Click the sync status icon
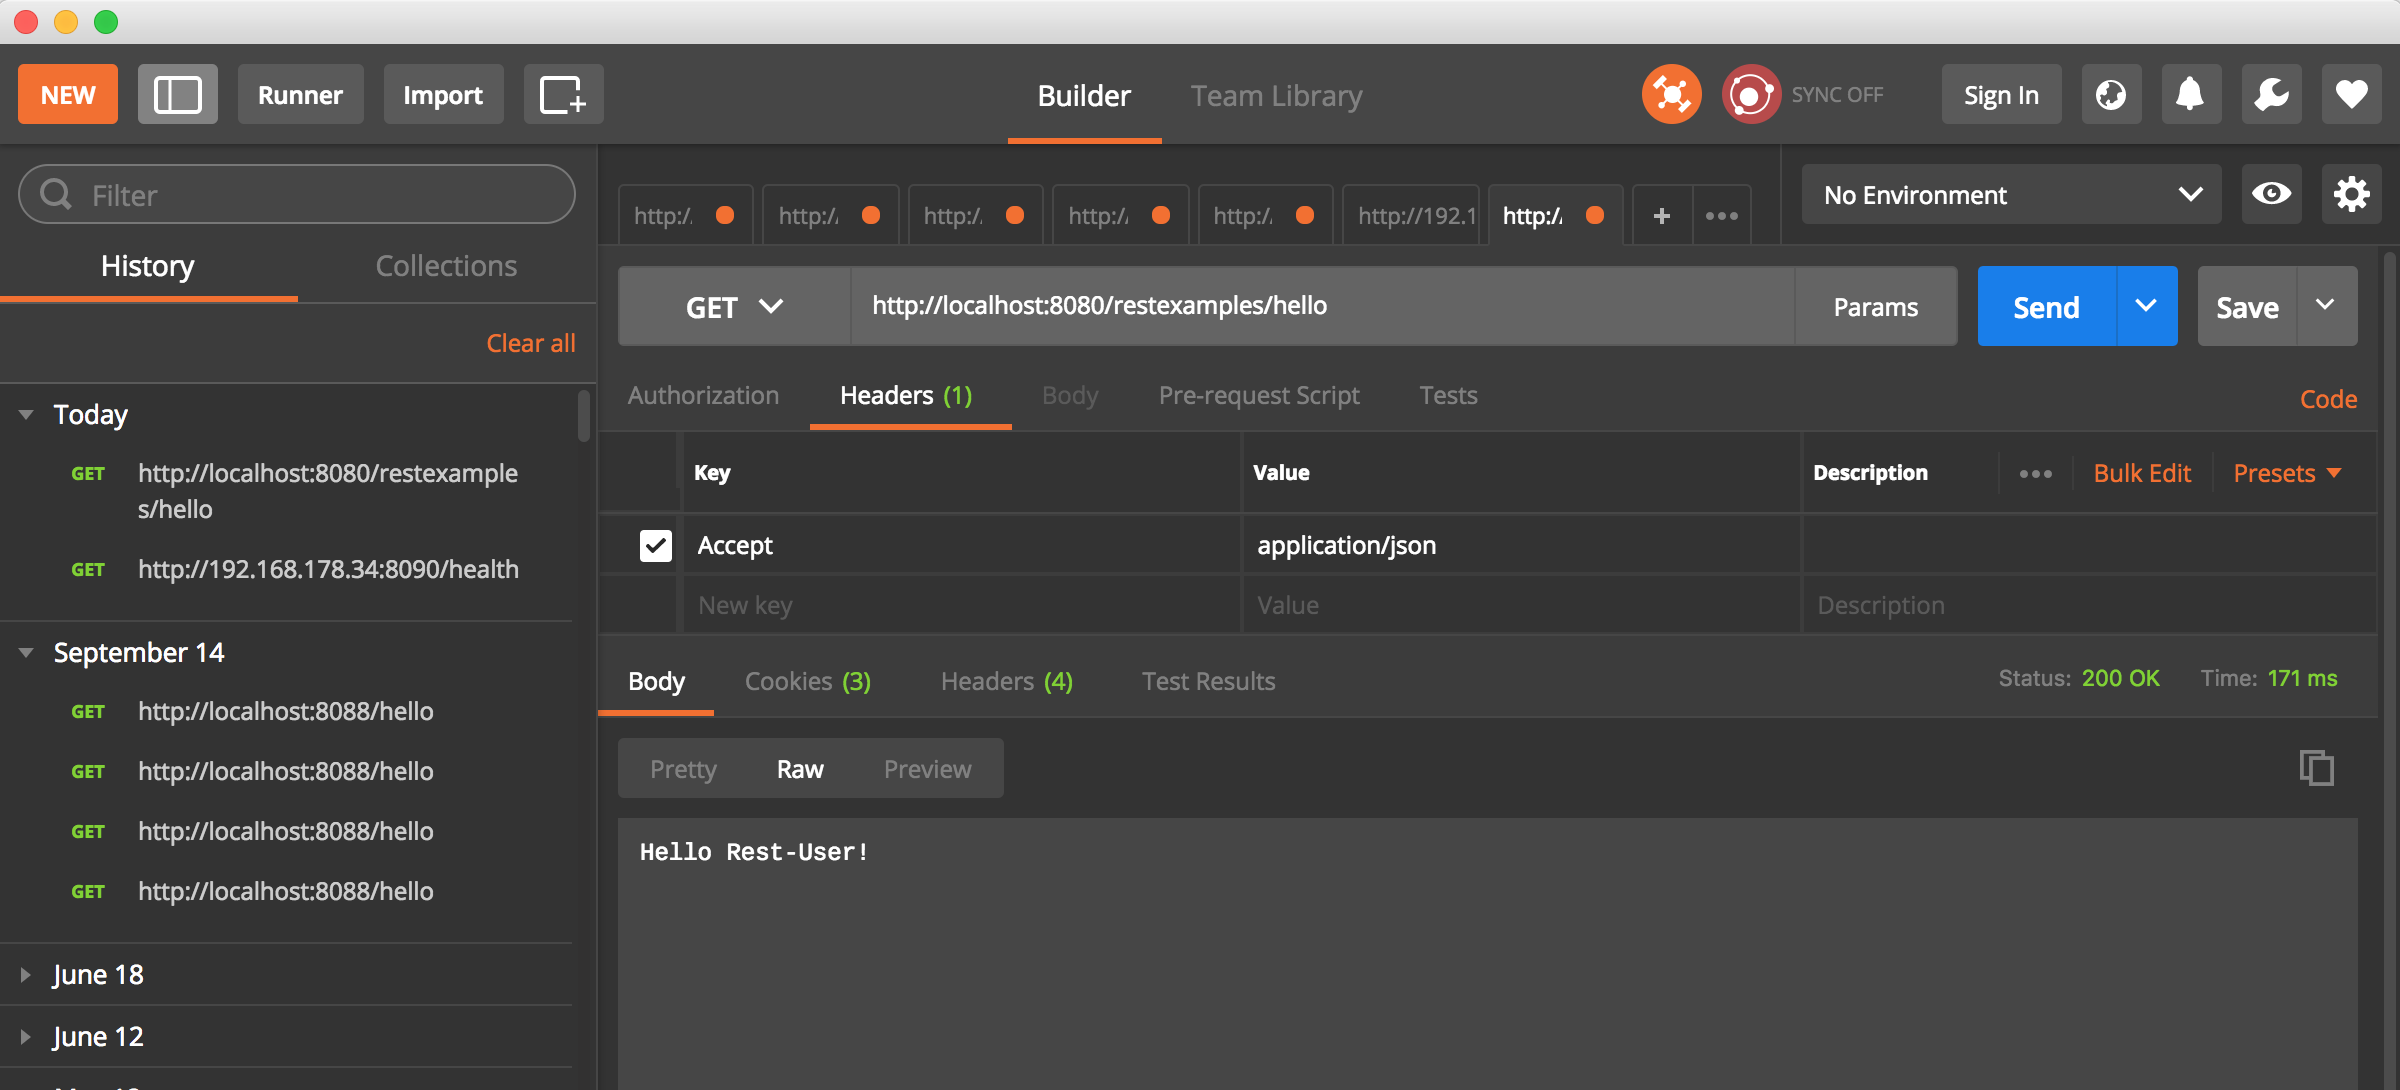2400x1090 pixels. [1750, 95]
